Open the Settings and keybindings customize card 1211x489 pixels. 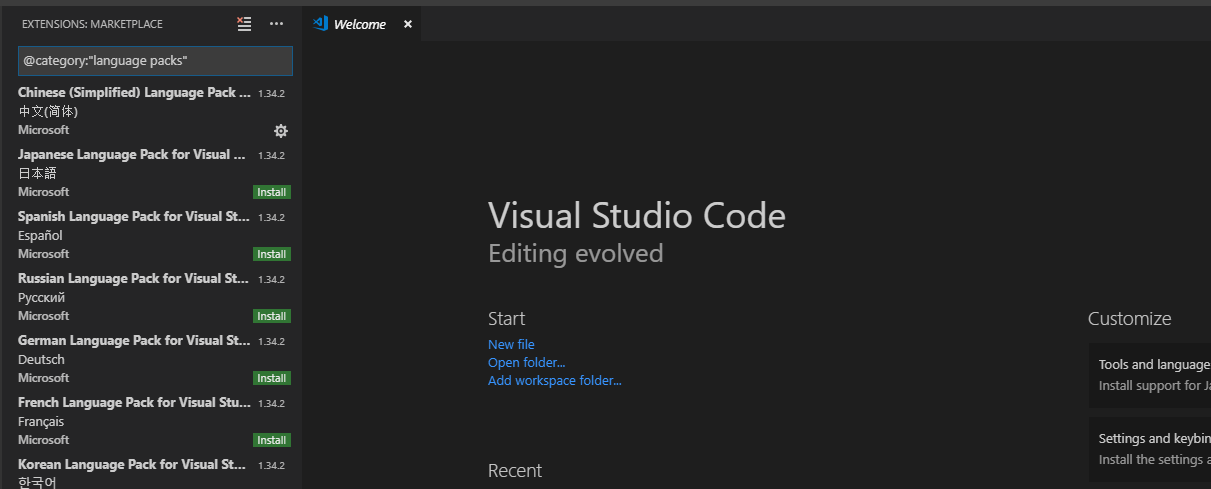click(x=1150, y=449)
